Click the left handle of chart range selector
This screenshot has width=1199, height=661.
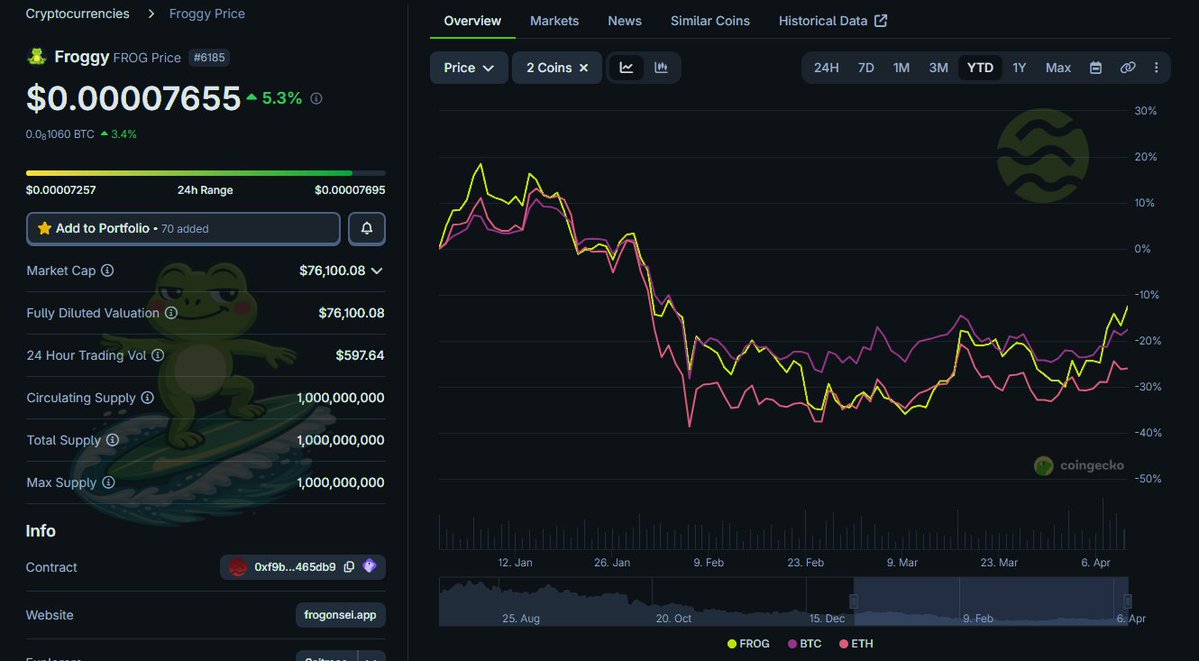[854, 601]
